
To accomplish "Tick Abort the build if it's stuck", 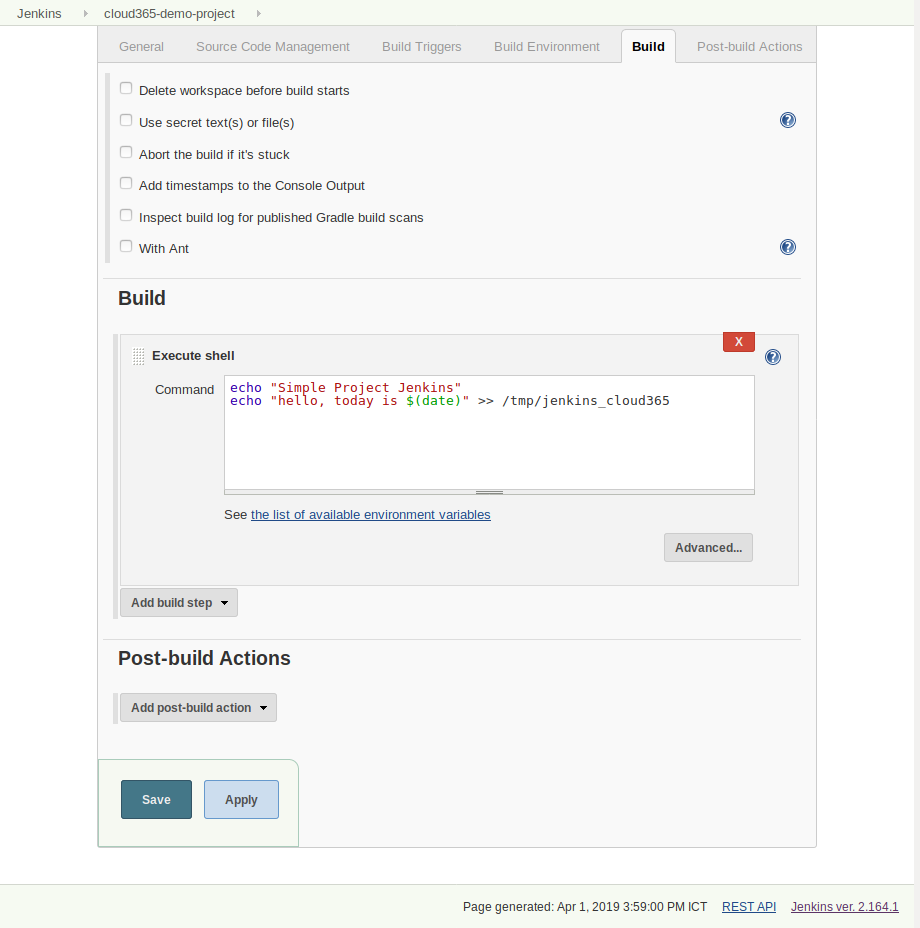I will click(x=126, y=152).
